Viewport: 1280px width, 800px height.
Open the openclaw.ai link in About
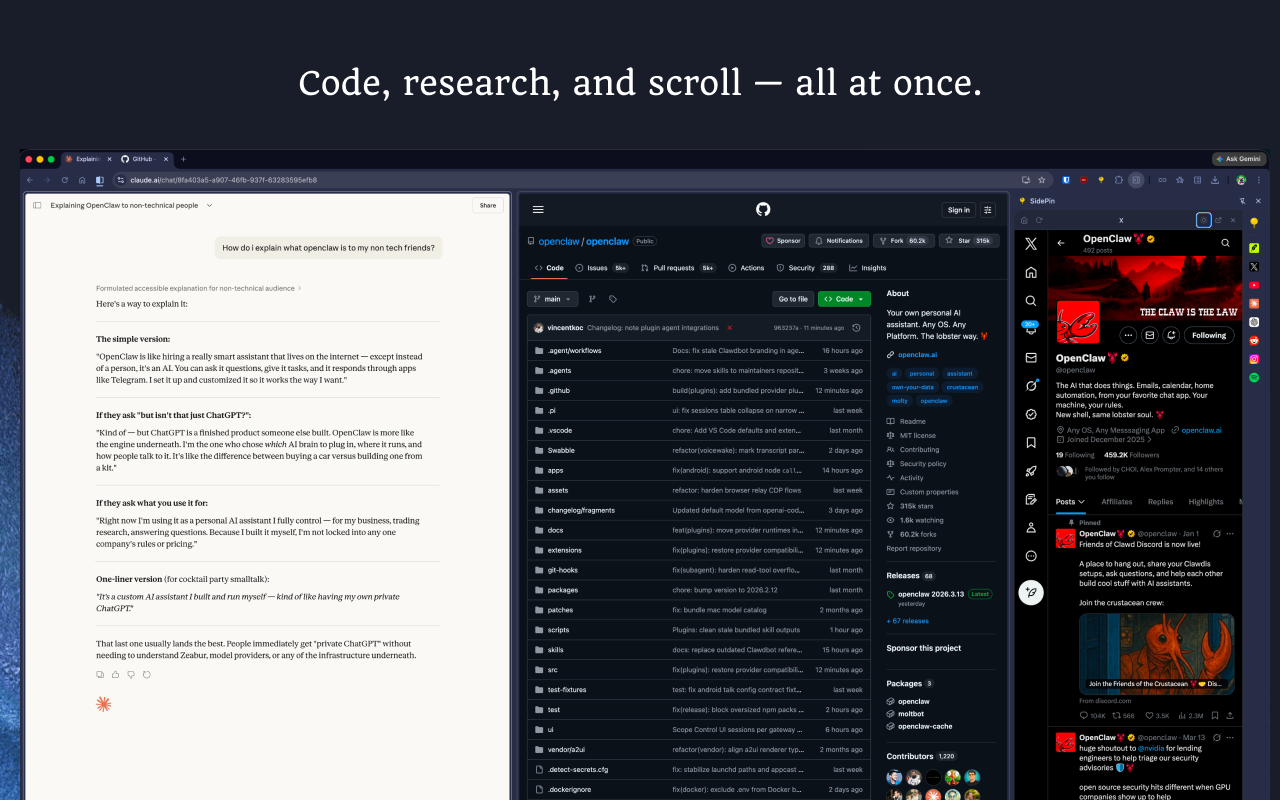(x=917, y=355)
